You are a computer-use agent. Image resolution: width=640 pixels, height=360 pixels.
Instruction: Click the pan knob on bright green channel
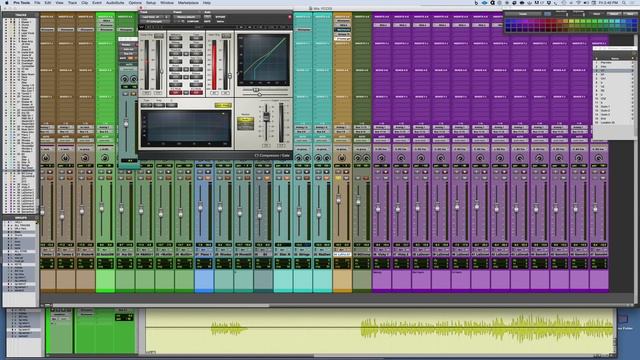pos(105,158)
